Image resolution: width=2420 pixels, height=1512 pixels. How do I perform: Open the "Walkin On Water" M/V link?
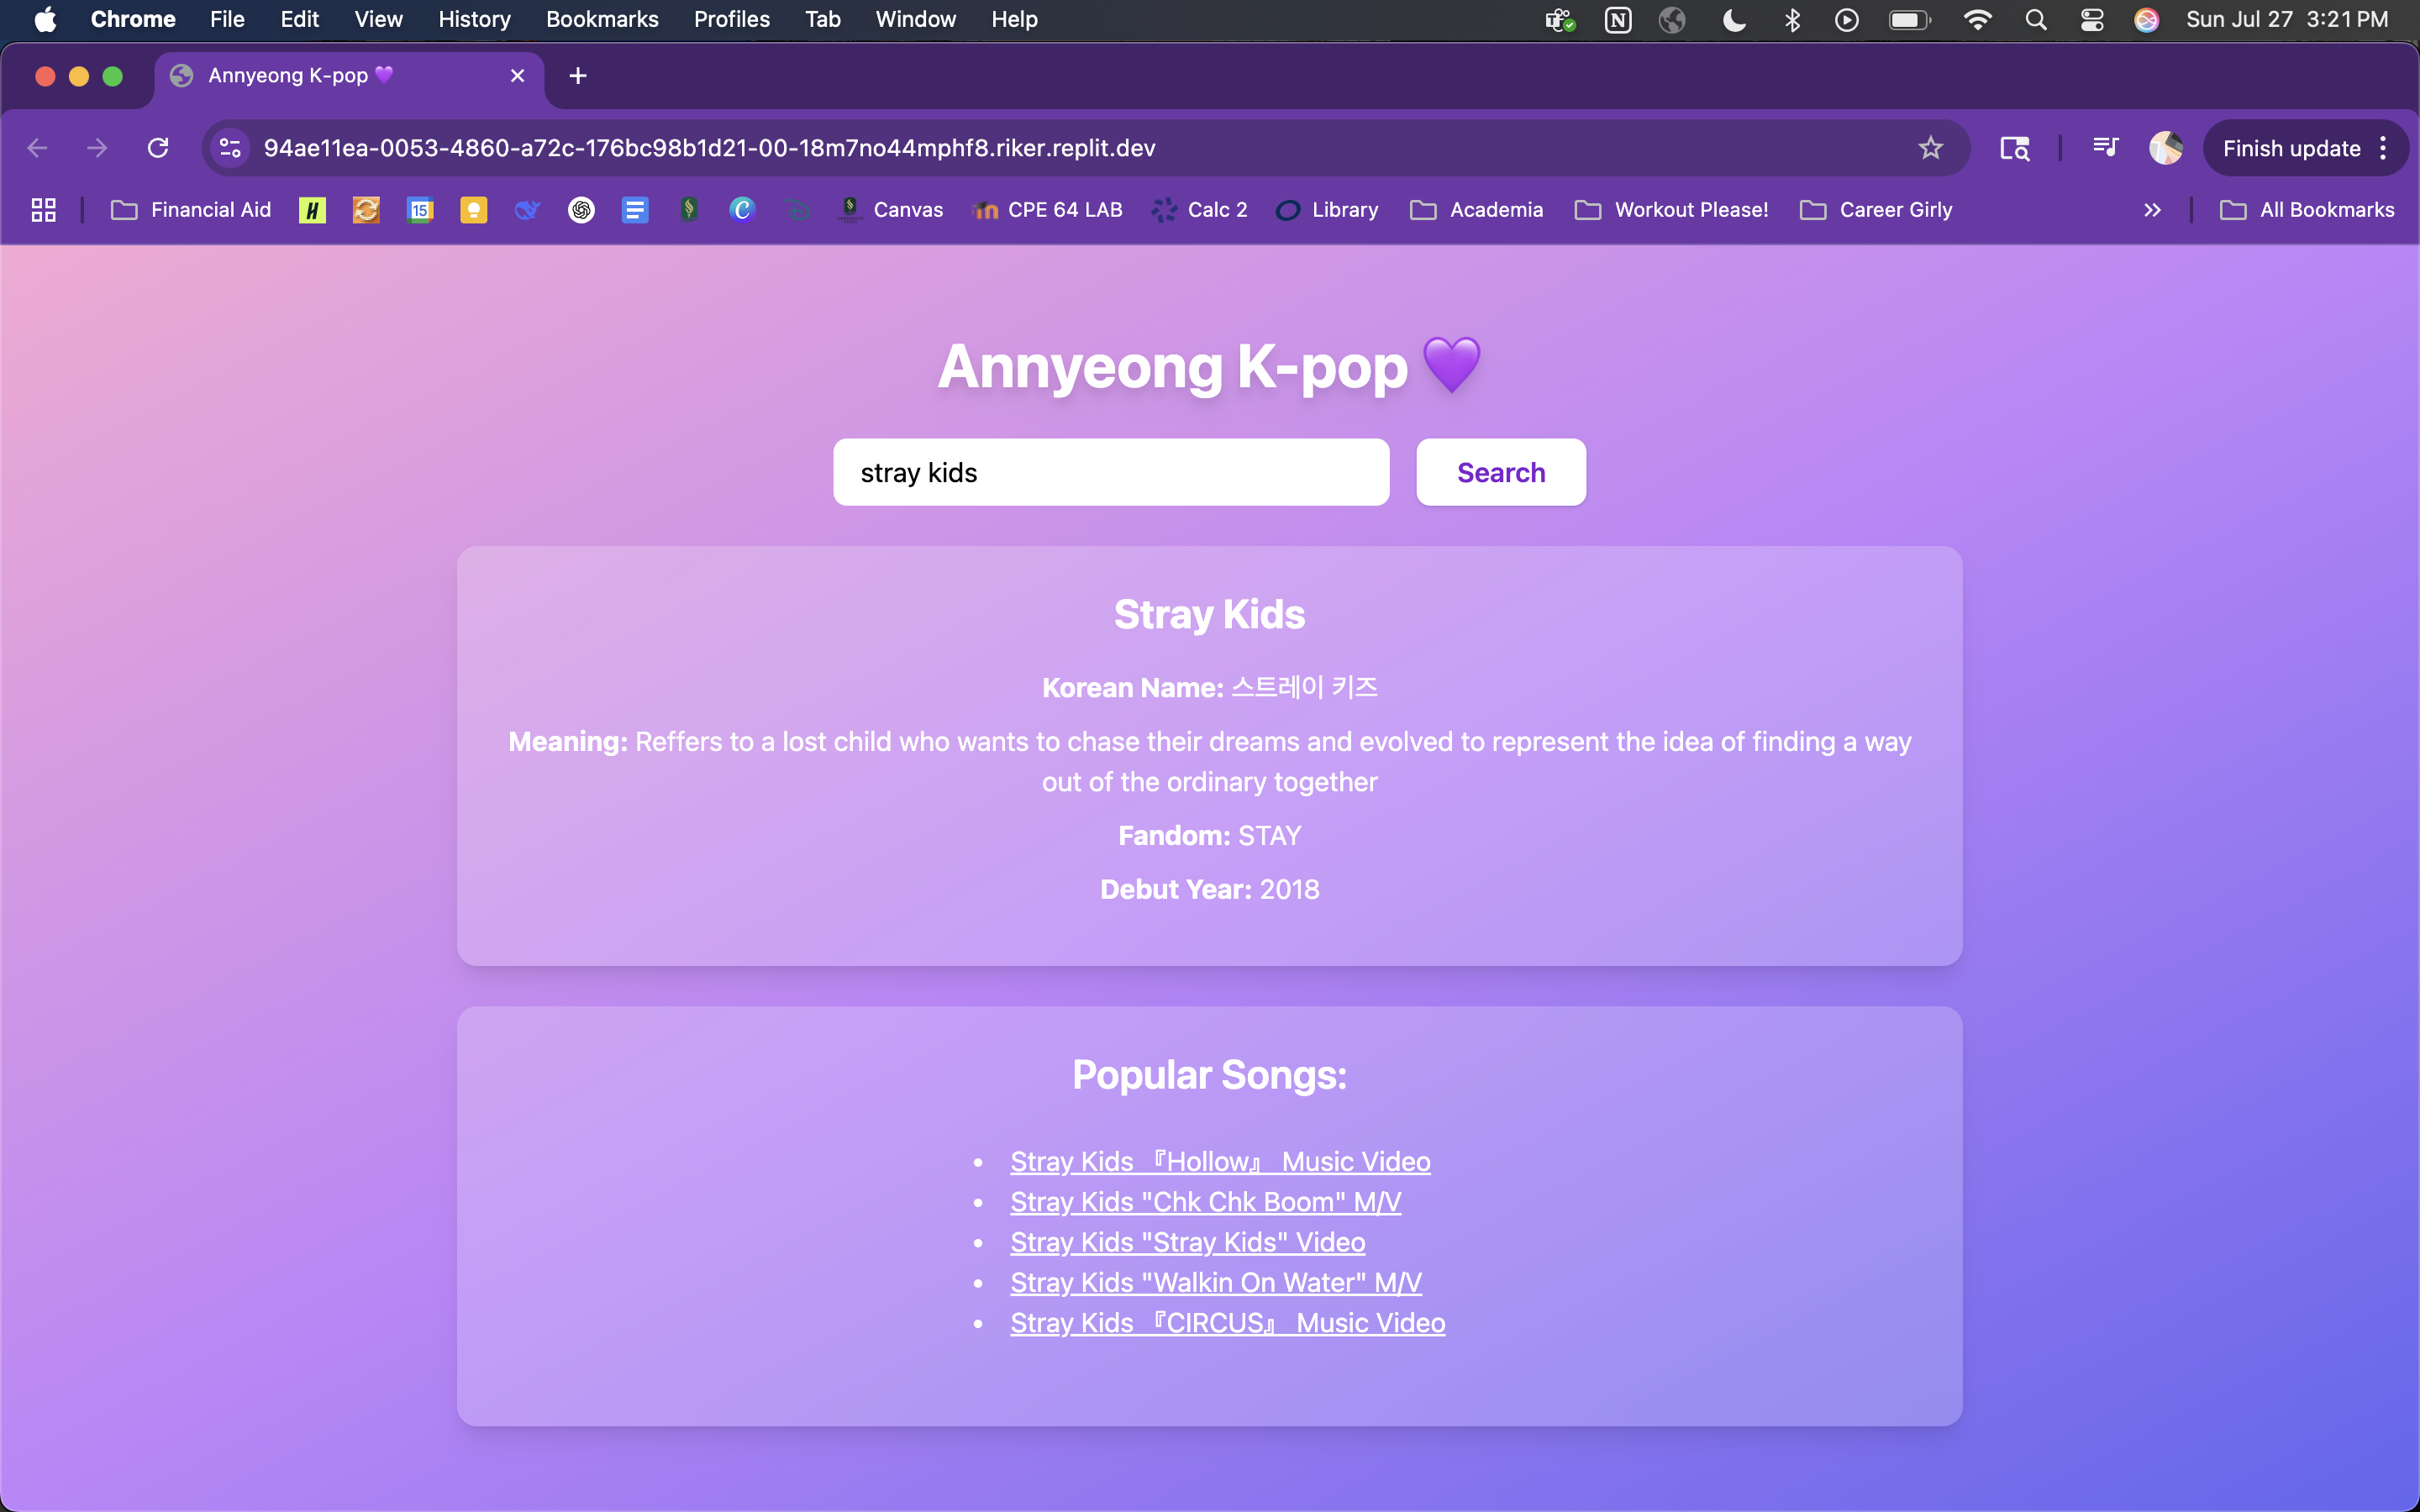point(1215,1282)
